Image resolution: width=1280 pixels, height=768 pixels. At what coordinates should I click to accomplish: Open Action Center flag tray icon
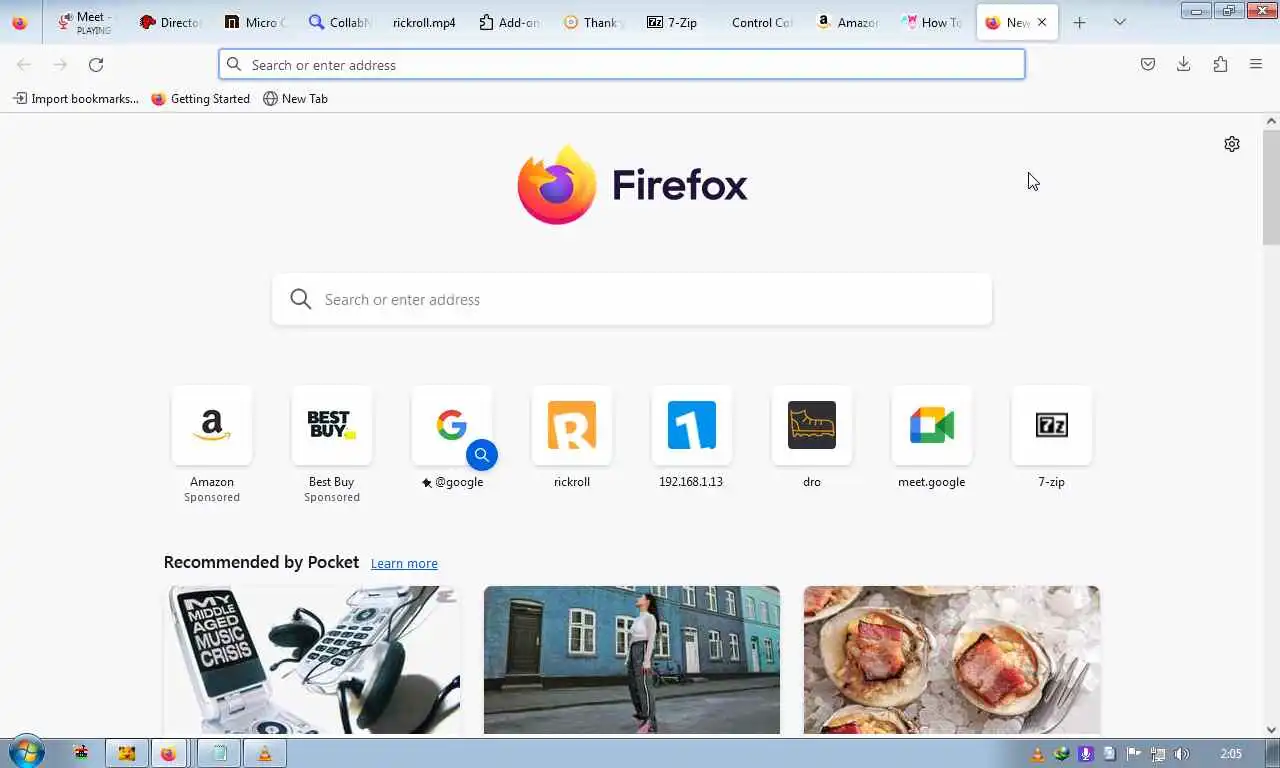[x=1134, y=754]
